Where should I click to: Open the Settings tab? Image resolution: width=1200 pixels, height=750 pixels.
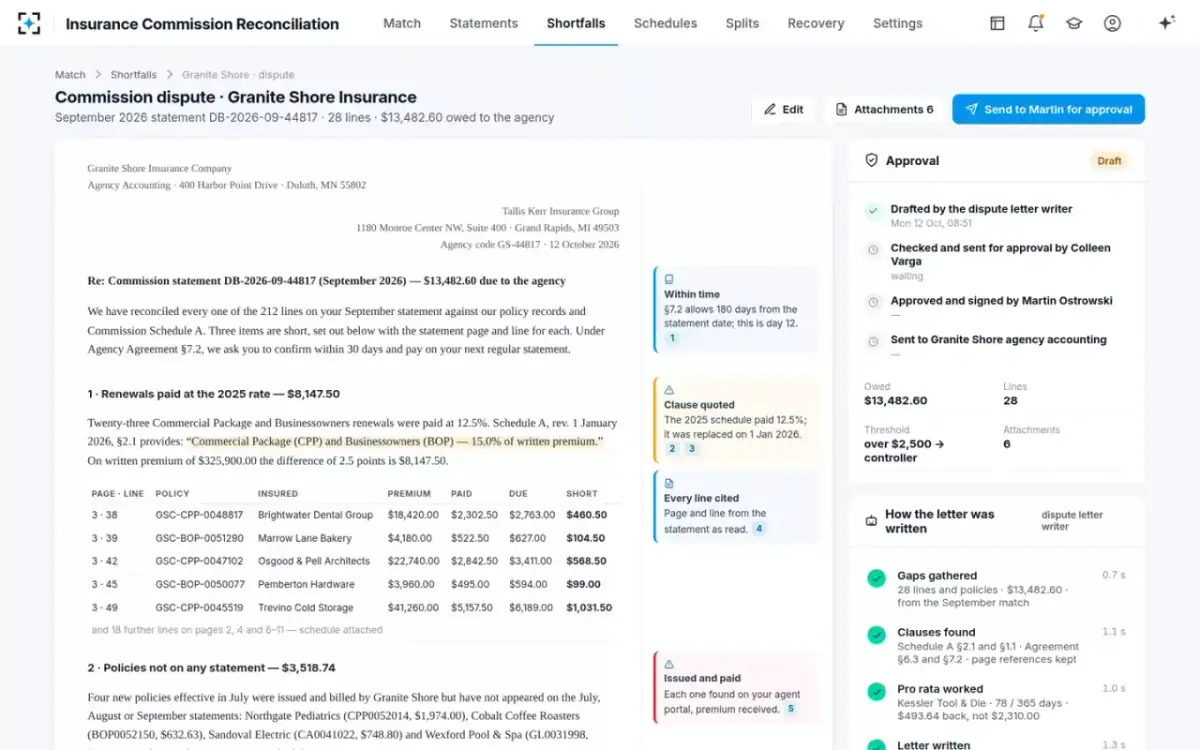click(898, 23)
